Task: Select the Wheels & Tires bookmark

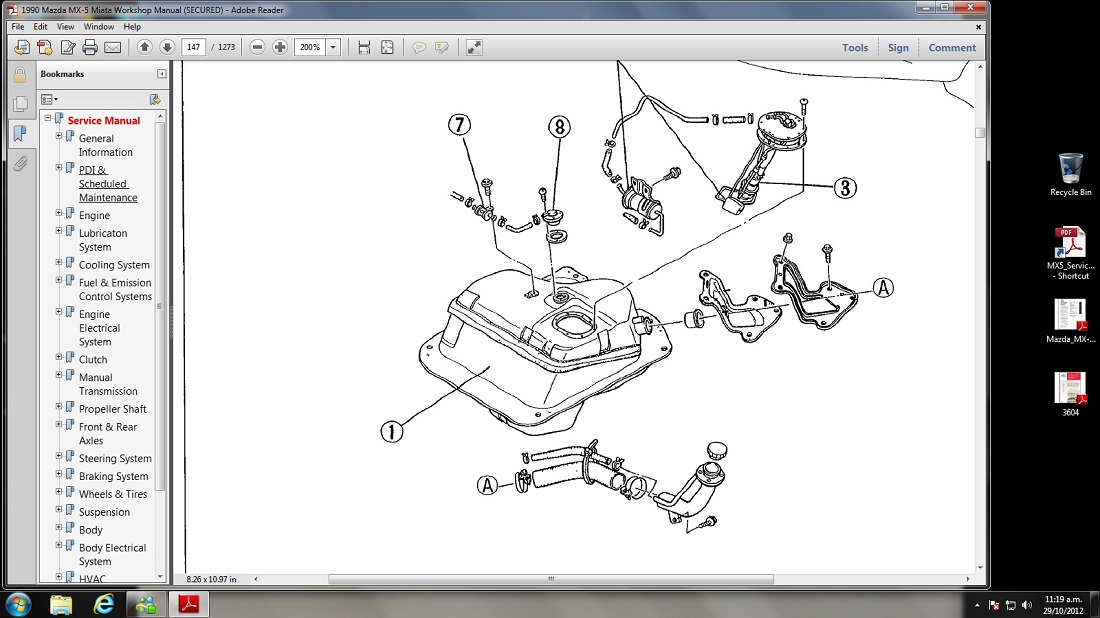Action: point(113,494)
